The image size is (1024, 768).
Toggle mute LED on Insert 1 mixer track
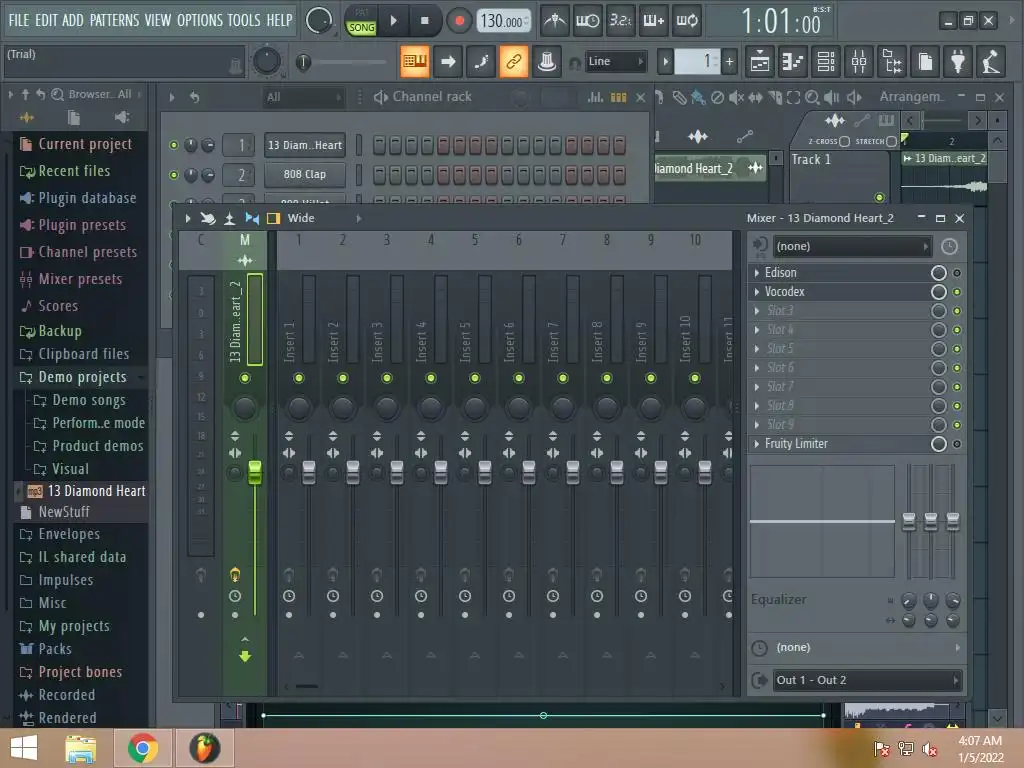(x=298, y=378)
